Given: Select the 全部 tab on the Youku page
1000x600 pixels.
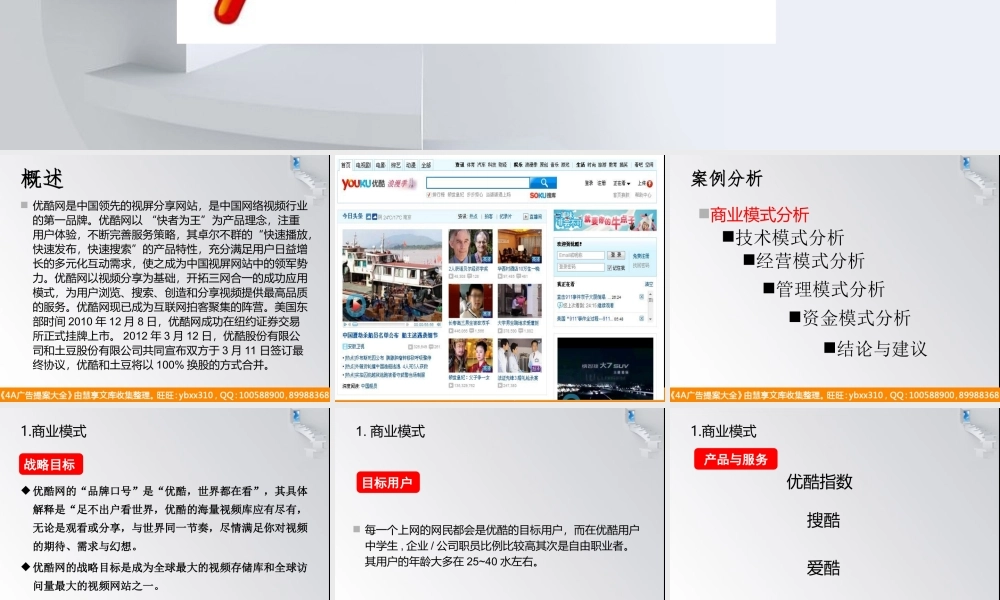Looking at the screenshot, I should [x=426, y=165].
